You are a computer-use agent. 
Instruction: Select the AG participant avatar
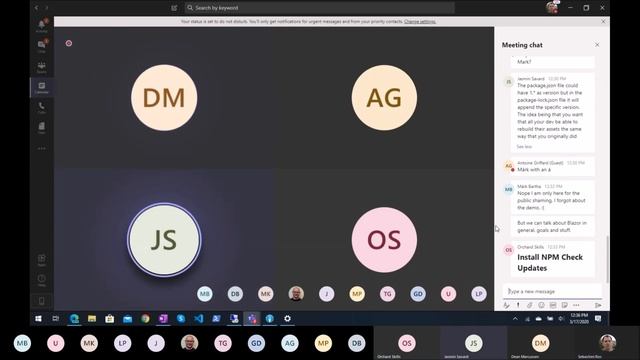click(384, 98)
